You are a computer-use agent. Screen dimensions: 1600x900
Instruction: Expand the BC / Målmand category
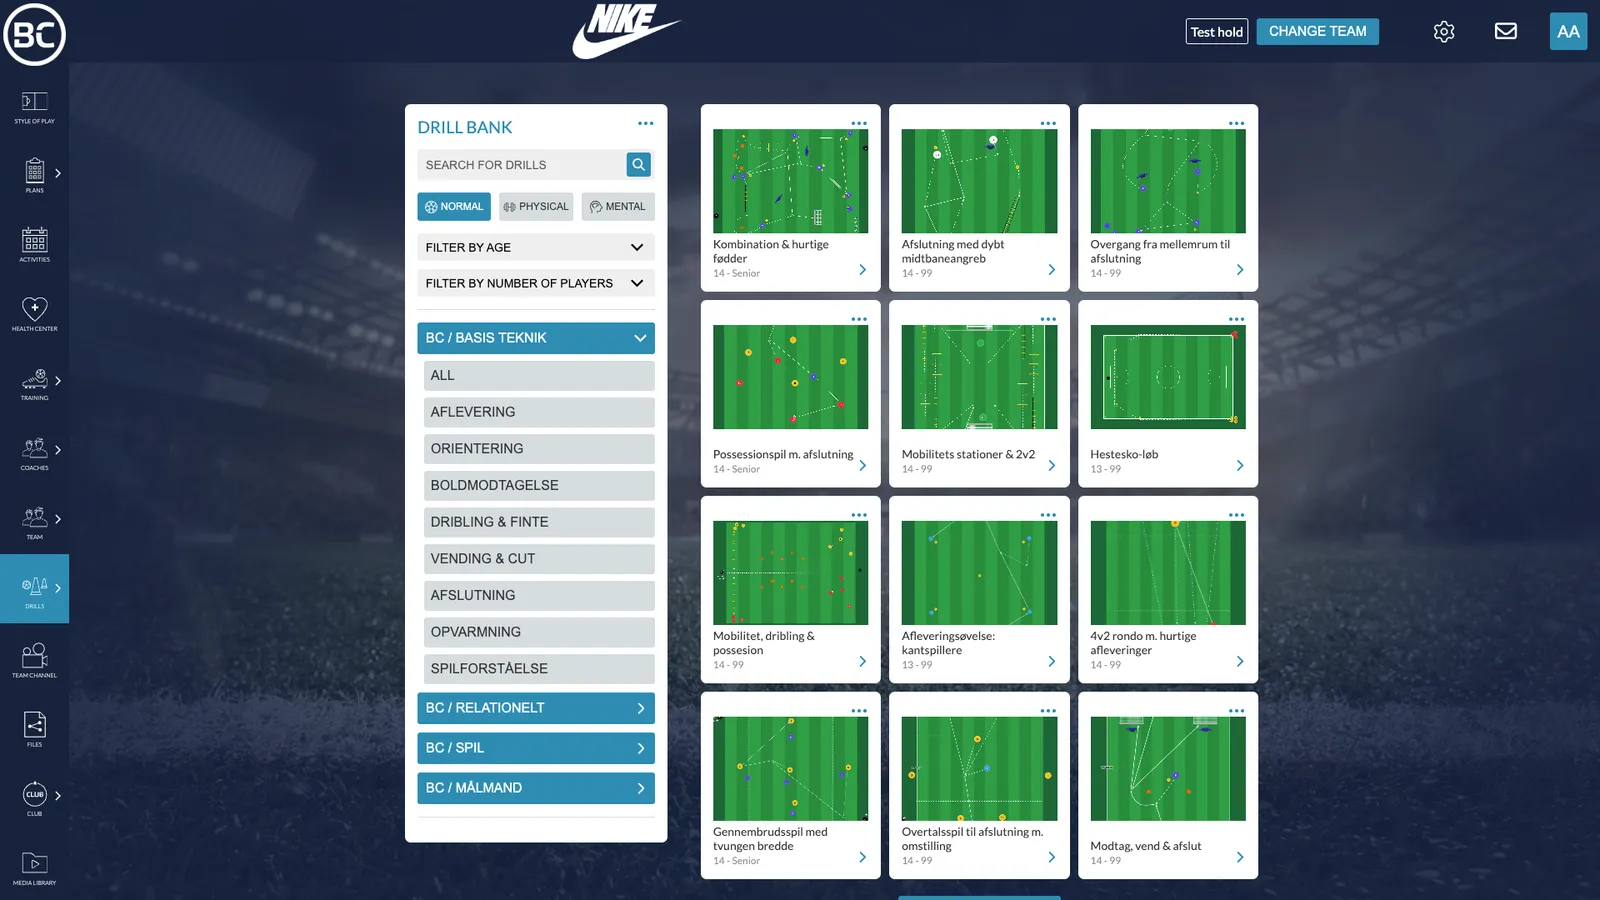(x=536, y=788)
